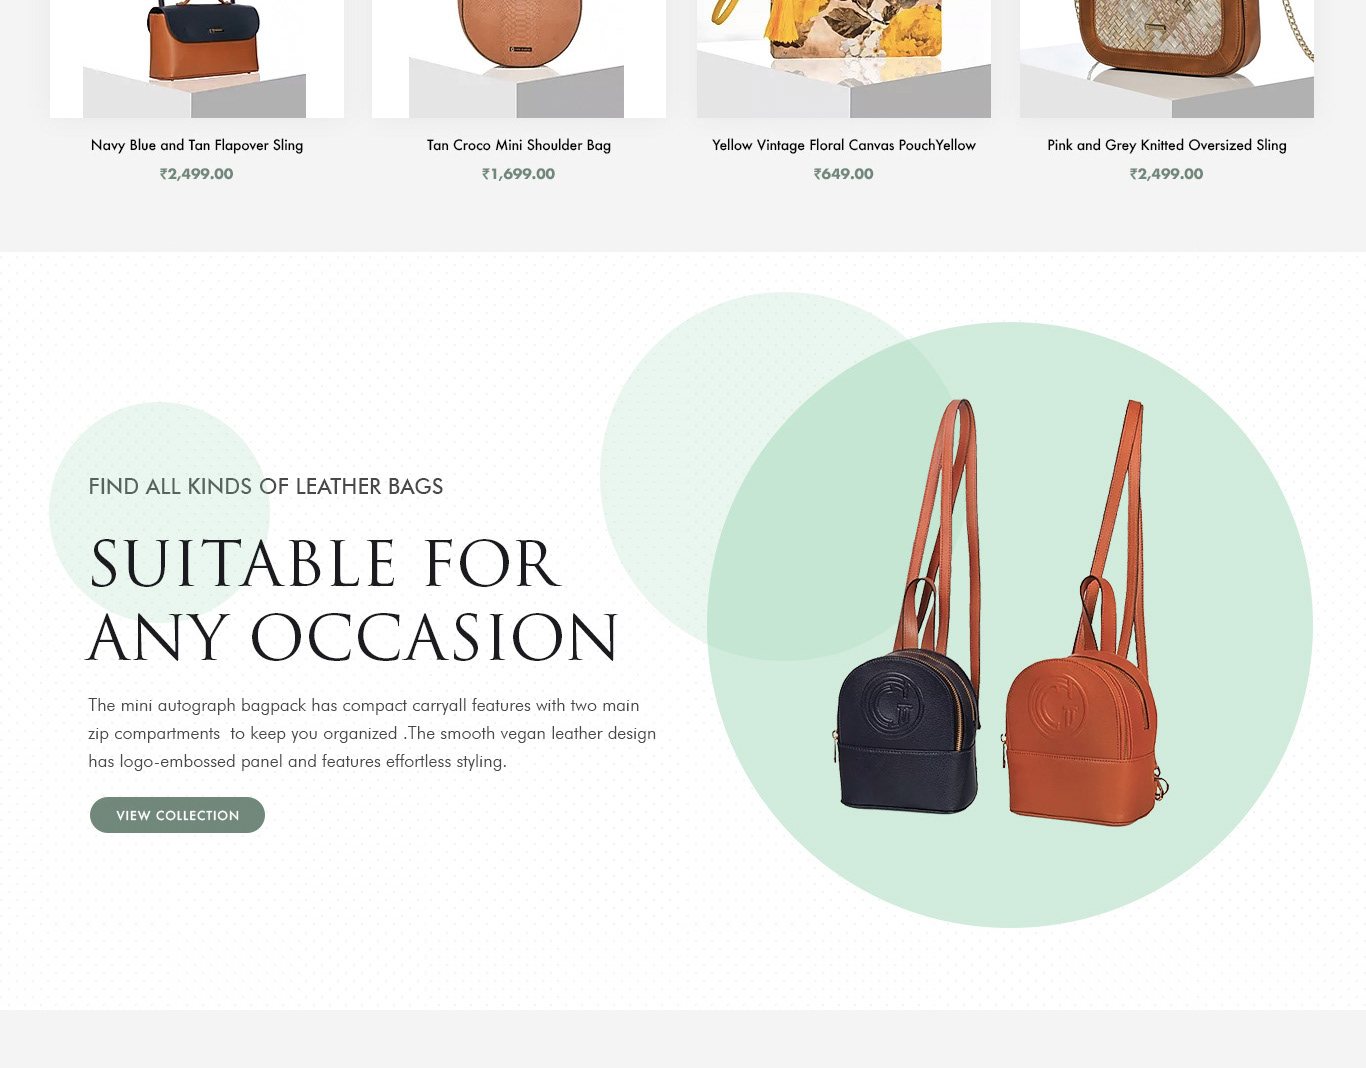Click the View Collection button
The height and width of the screenshot is (1068, 1366).
pos(177,815)
